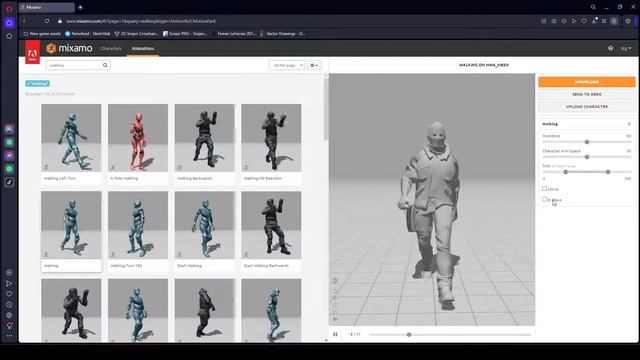This screenshot has height=360, width=640.
Task: Select Walking Left Turn animation thumbnail
Action: point(71,138)
